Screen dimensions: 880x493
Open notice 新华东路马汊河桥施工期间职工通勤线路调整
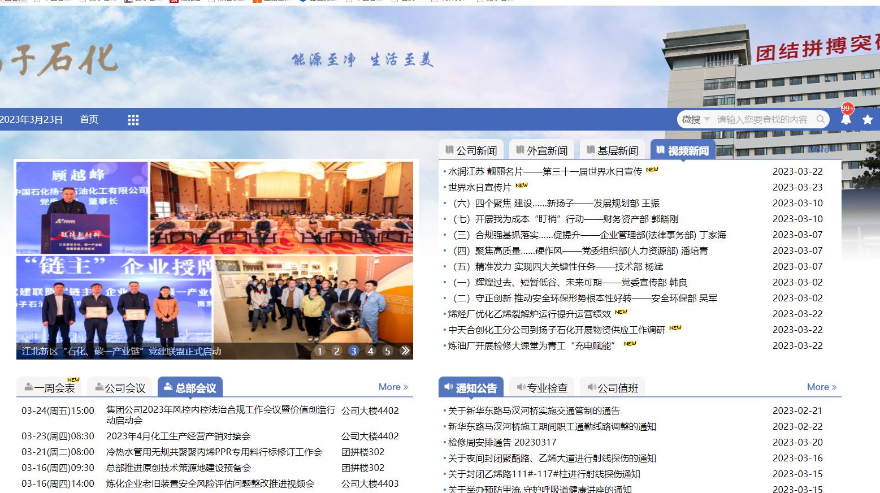pyautogui.click(x=552, y=426)
